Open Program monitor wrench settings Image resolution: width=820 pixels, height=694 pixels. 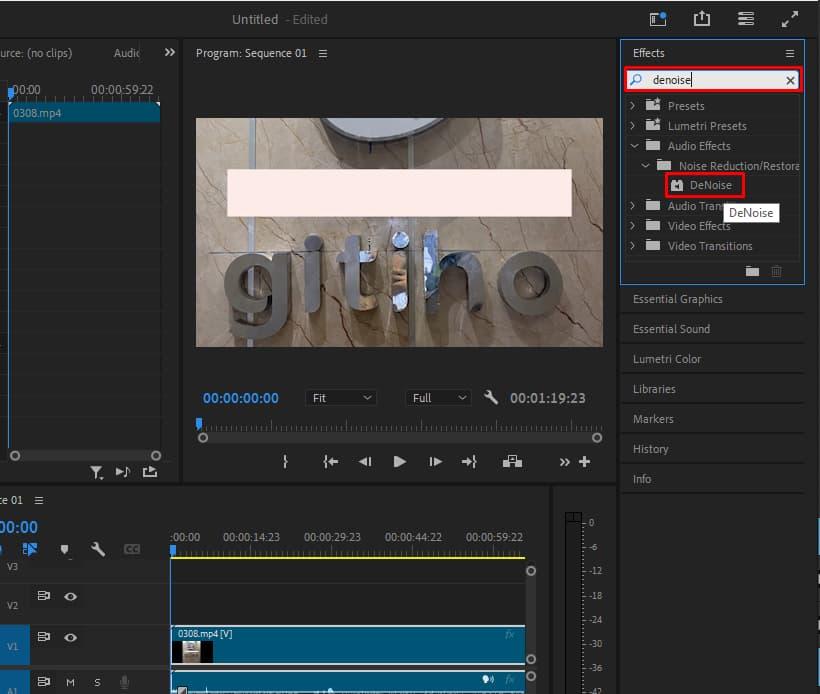pos(491,397)
